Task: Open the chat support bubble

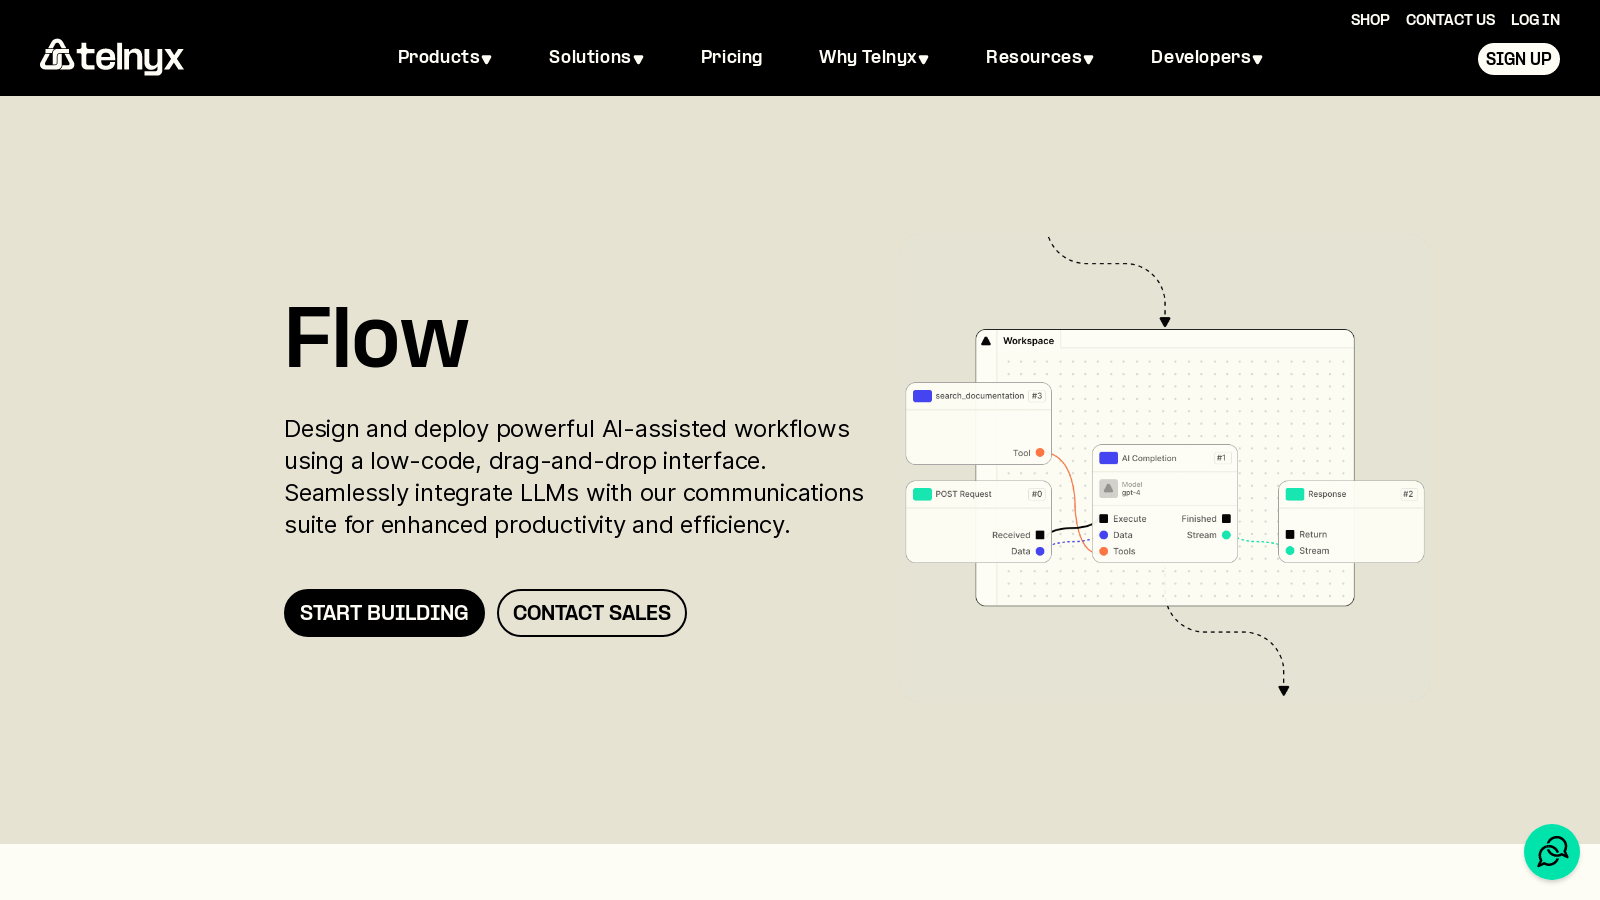Action: (x=1552, y=852)
